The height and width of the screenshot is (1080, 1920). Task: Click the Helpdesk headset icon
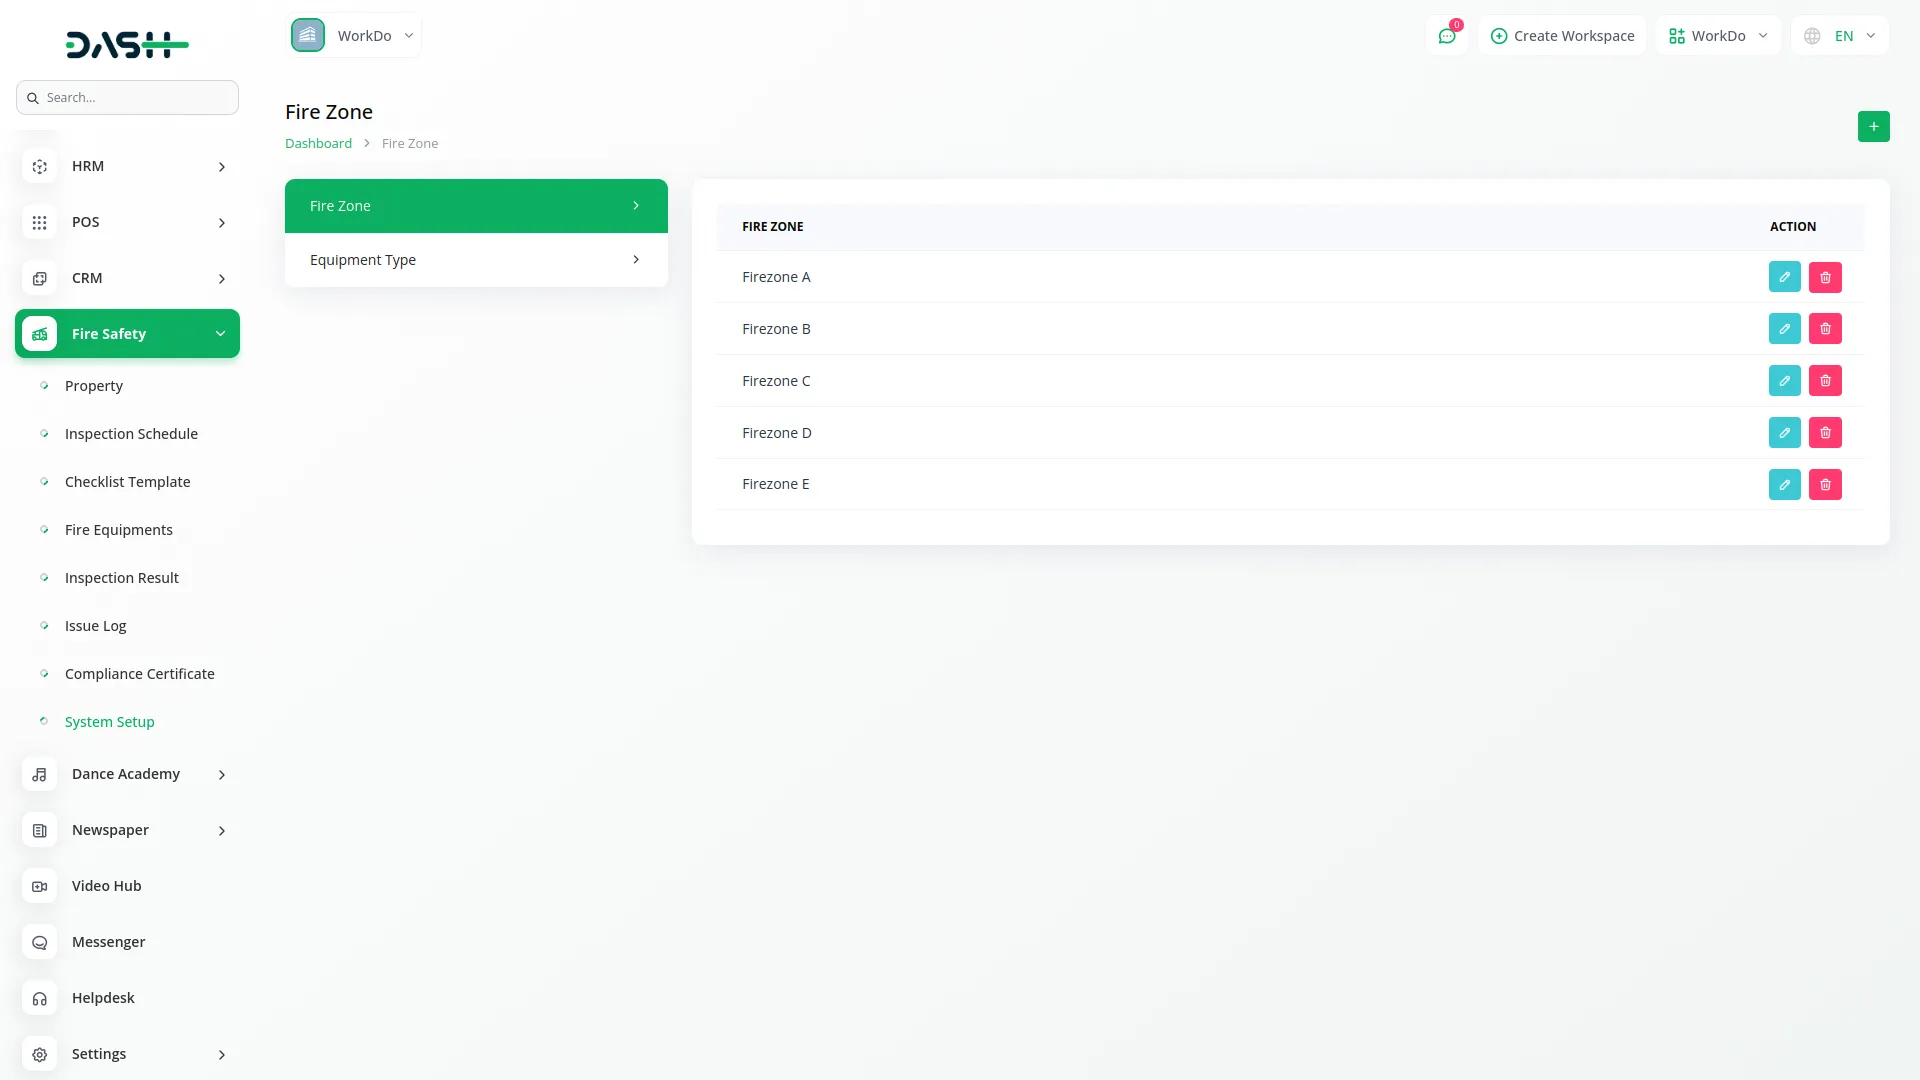40,998
